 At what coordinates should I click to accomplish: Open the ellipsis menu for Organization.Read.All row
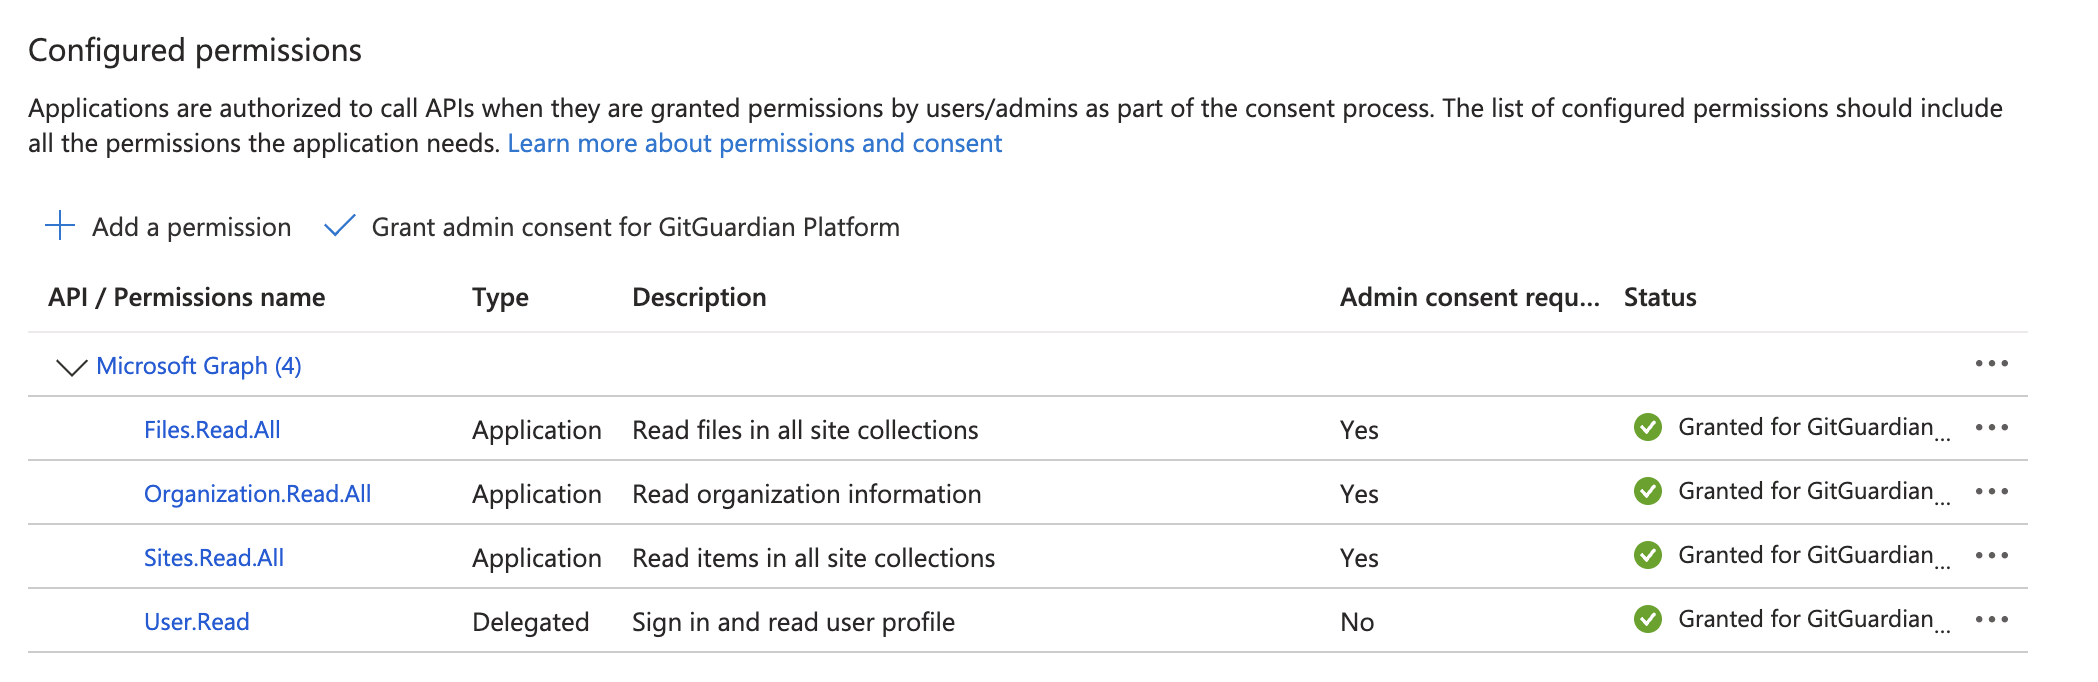click(1991, 492)
